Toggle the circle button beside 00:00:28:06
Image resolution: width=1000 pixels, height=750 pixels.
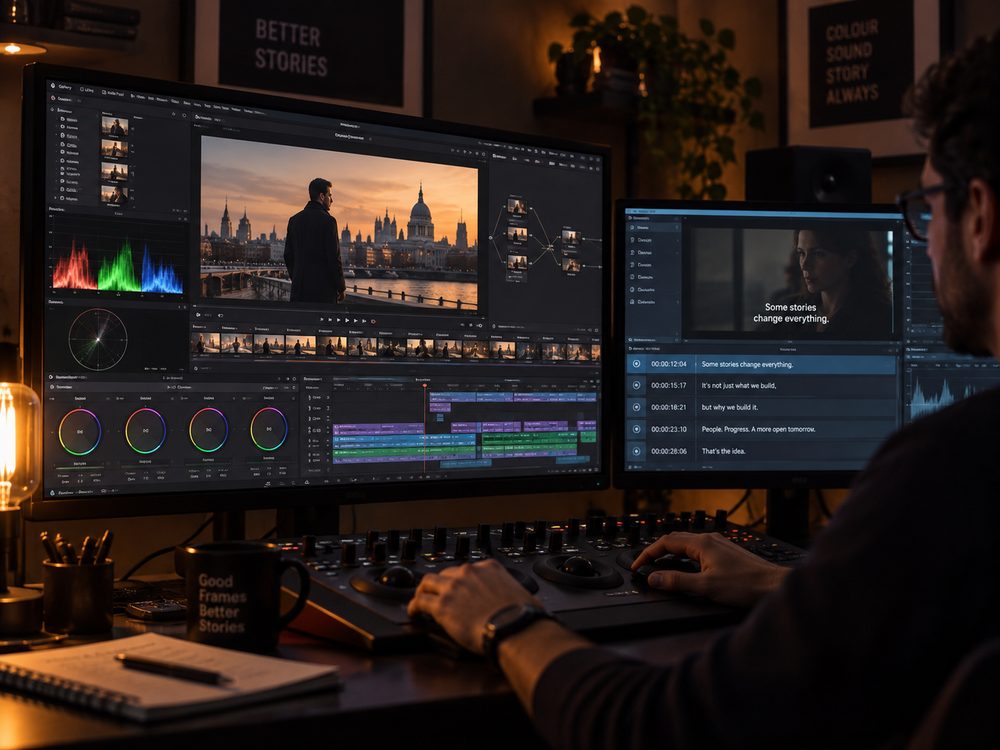[x=636, y=451]
